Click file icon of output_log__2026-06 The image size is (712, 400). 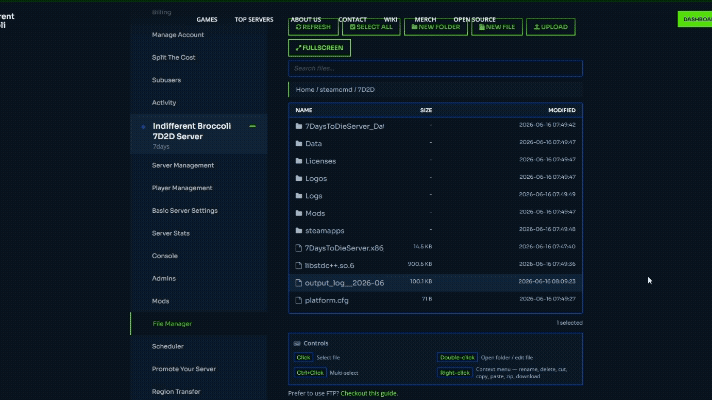[x=298, y=283]
